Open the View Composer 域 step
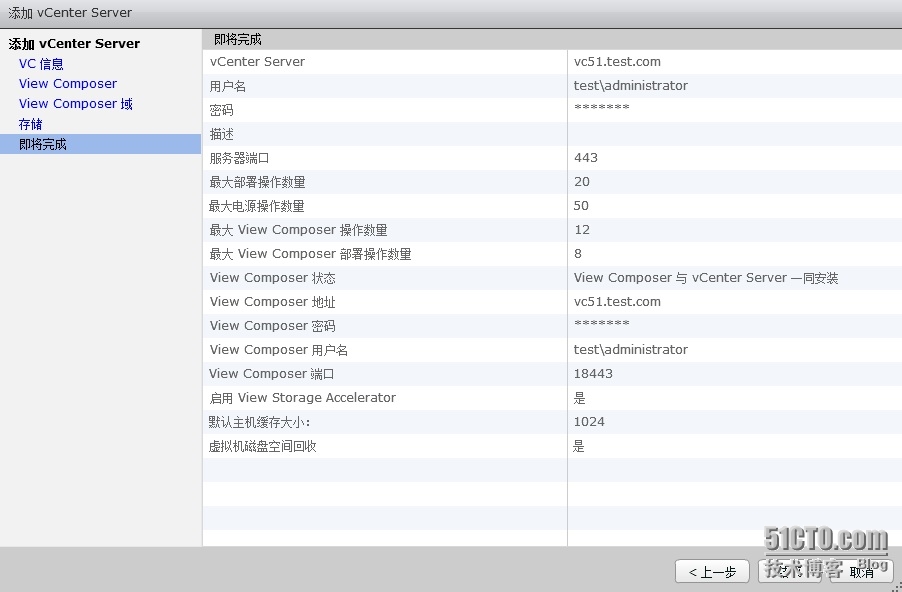 click(75, 104)
